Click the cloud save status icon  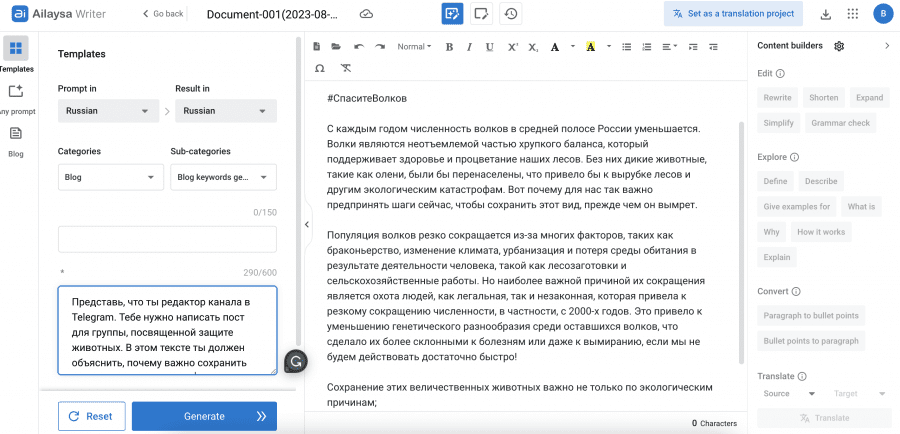click(366, 14)
